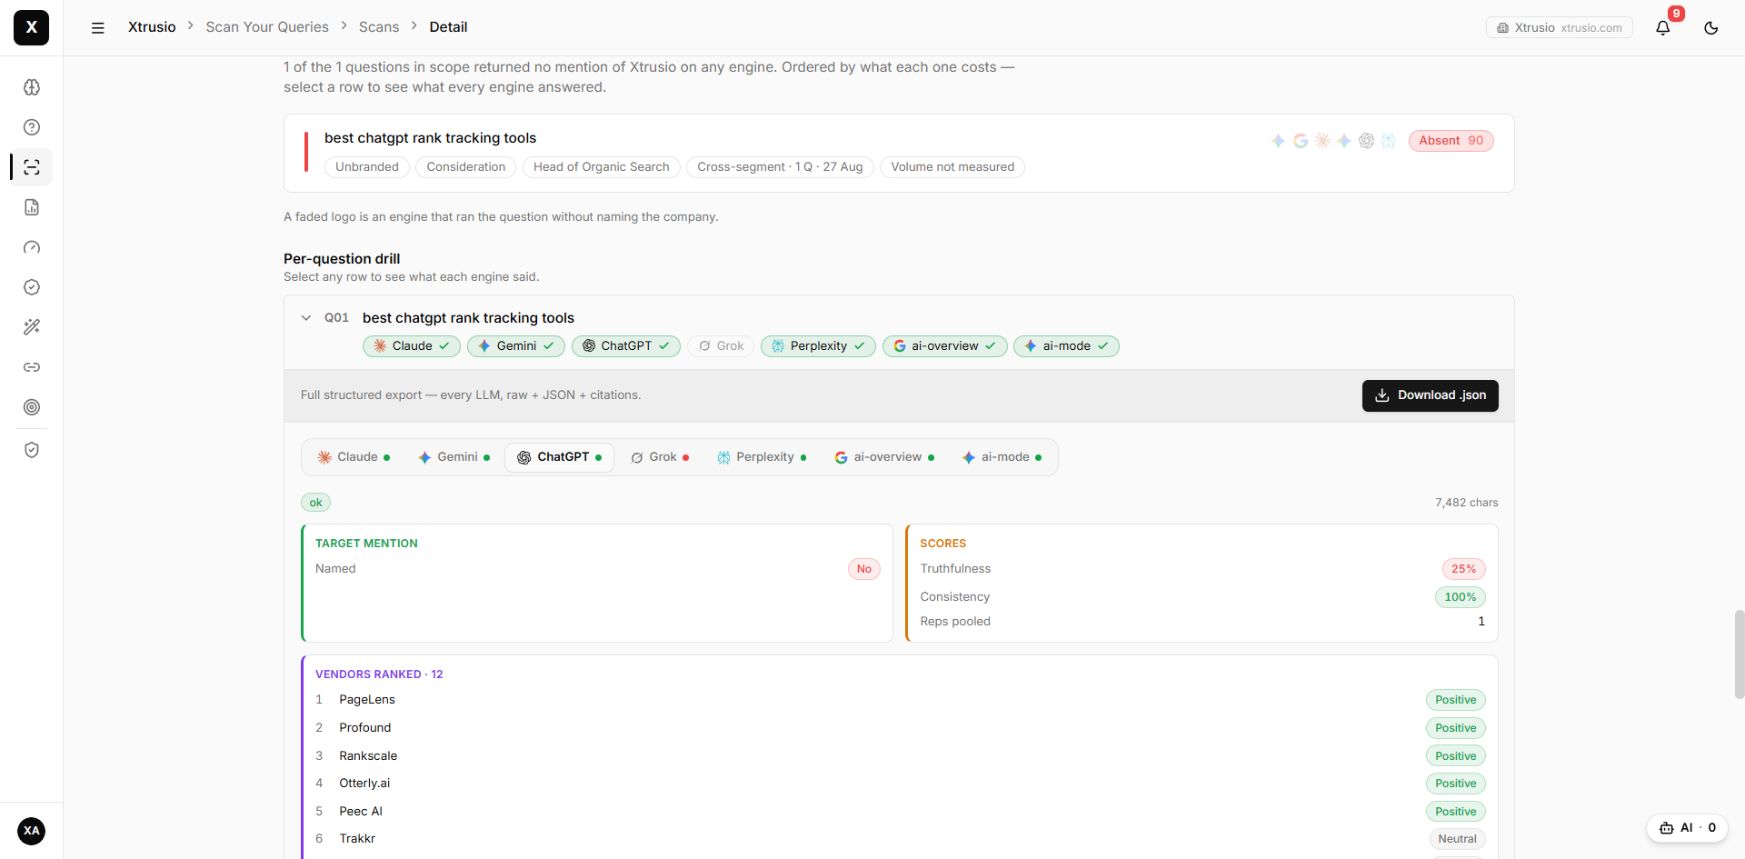Click the Xtrusio breadcrumb

click(152, 27)
